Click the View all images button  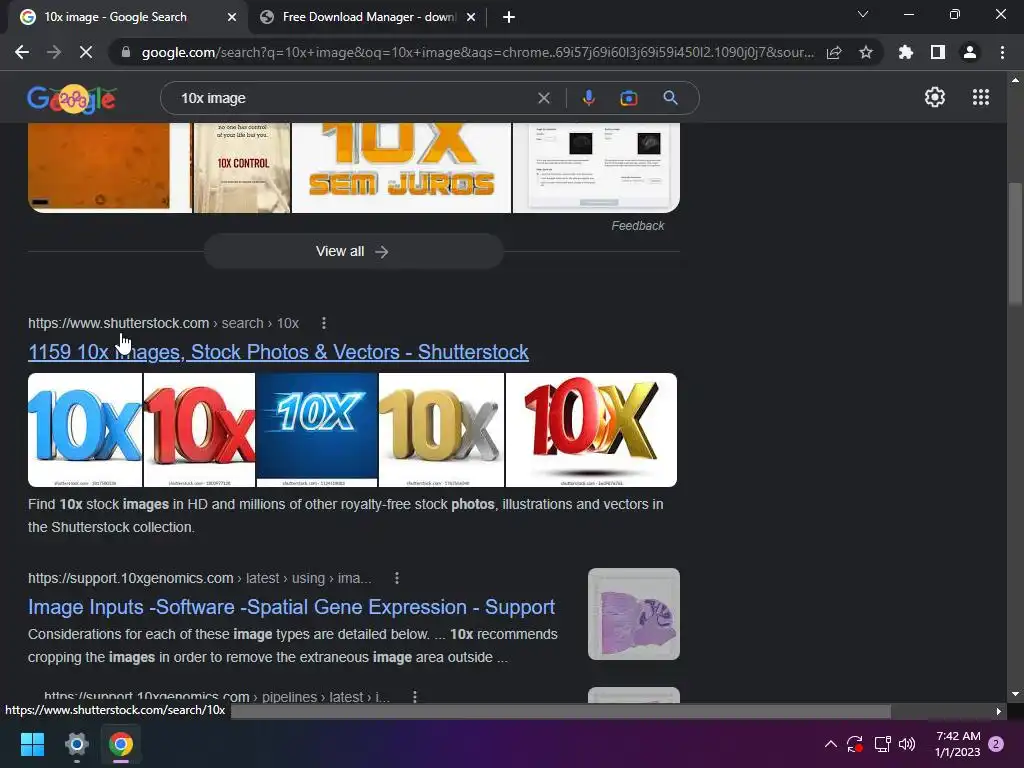point(353,251)
